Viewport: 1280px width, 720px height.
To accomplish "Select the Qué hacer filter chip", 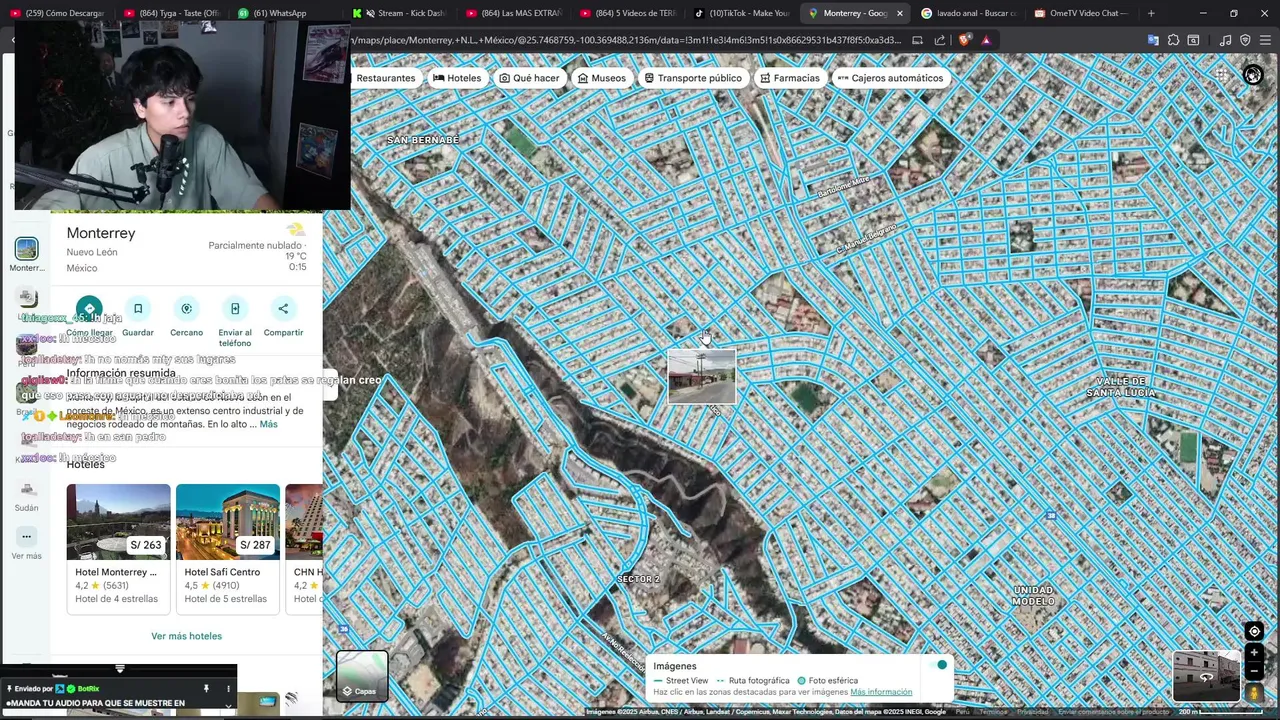I will (530, 78).
